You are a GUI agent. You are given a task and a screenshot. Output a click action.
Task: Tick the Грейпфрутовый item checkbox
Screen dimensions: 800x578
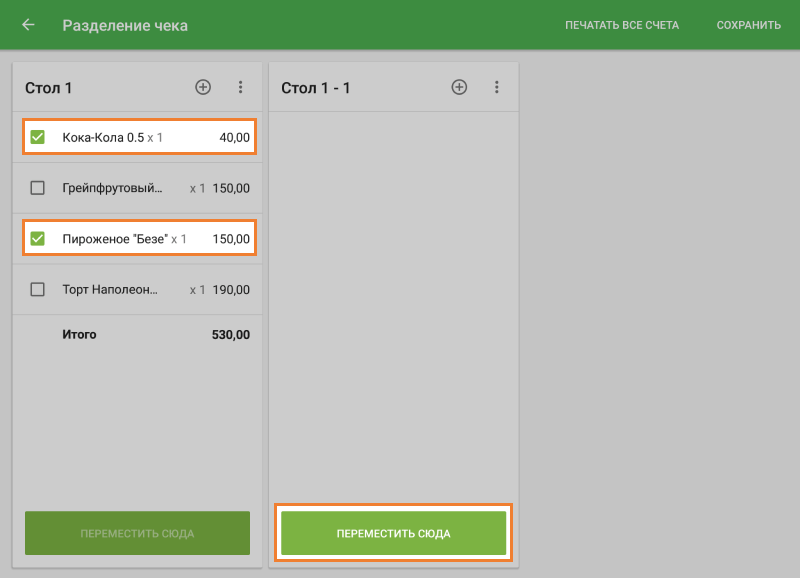click(38, 188)
